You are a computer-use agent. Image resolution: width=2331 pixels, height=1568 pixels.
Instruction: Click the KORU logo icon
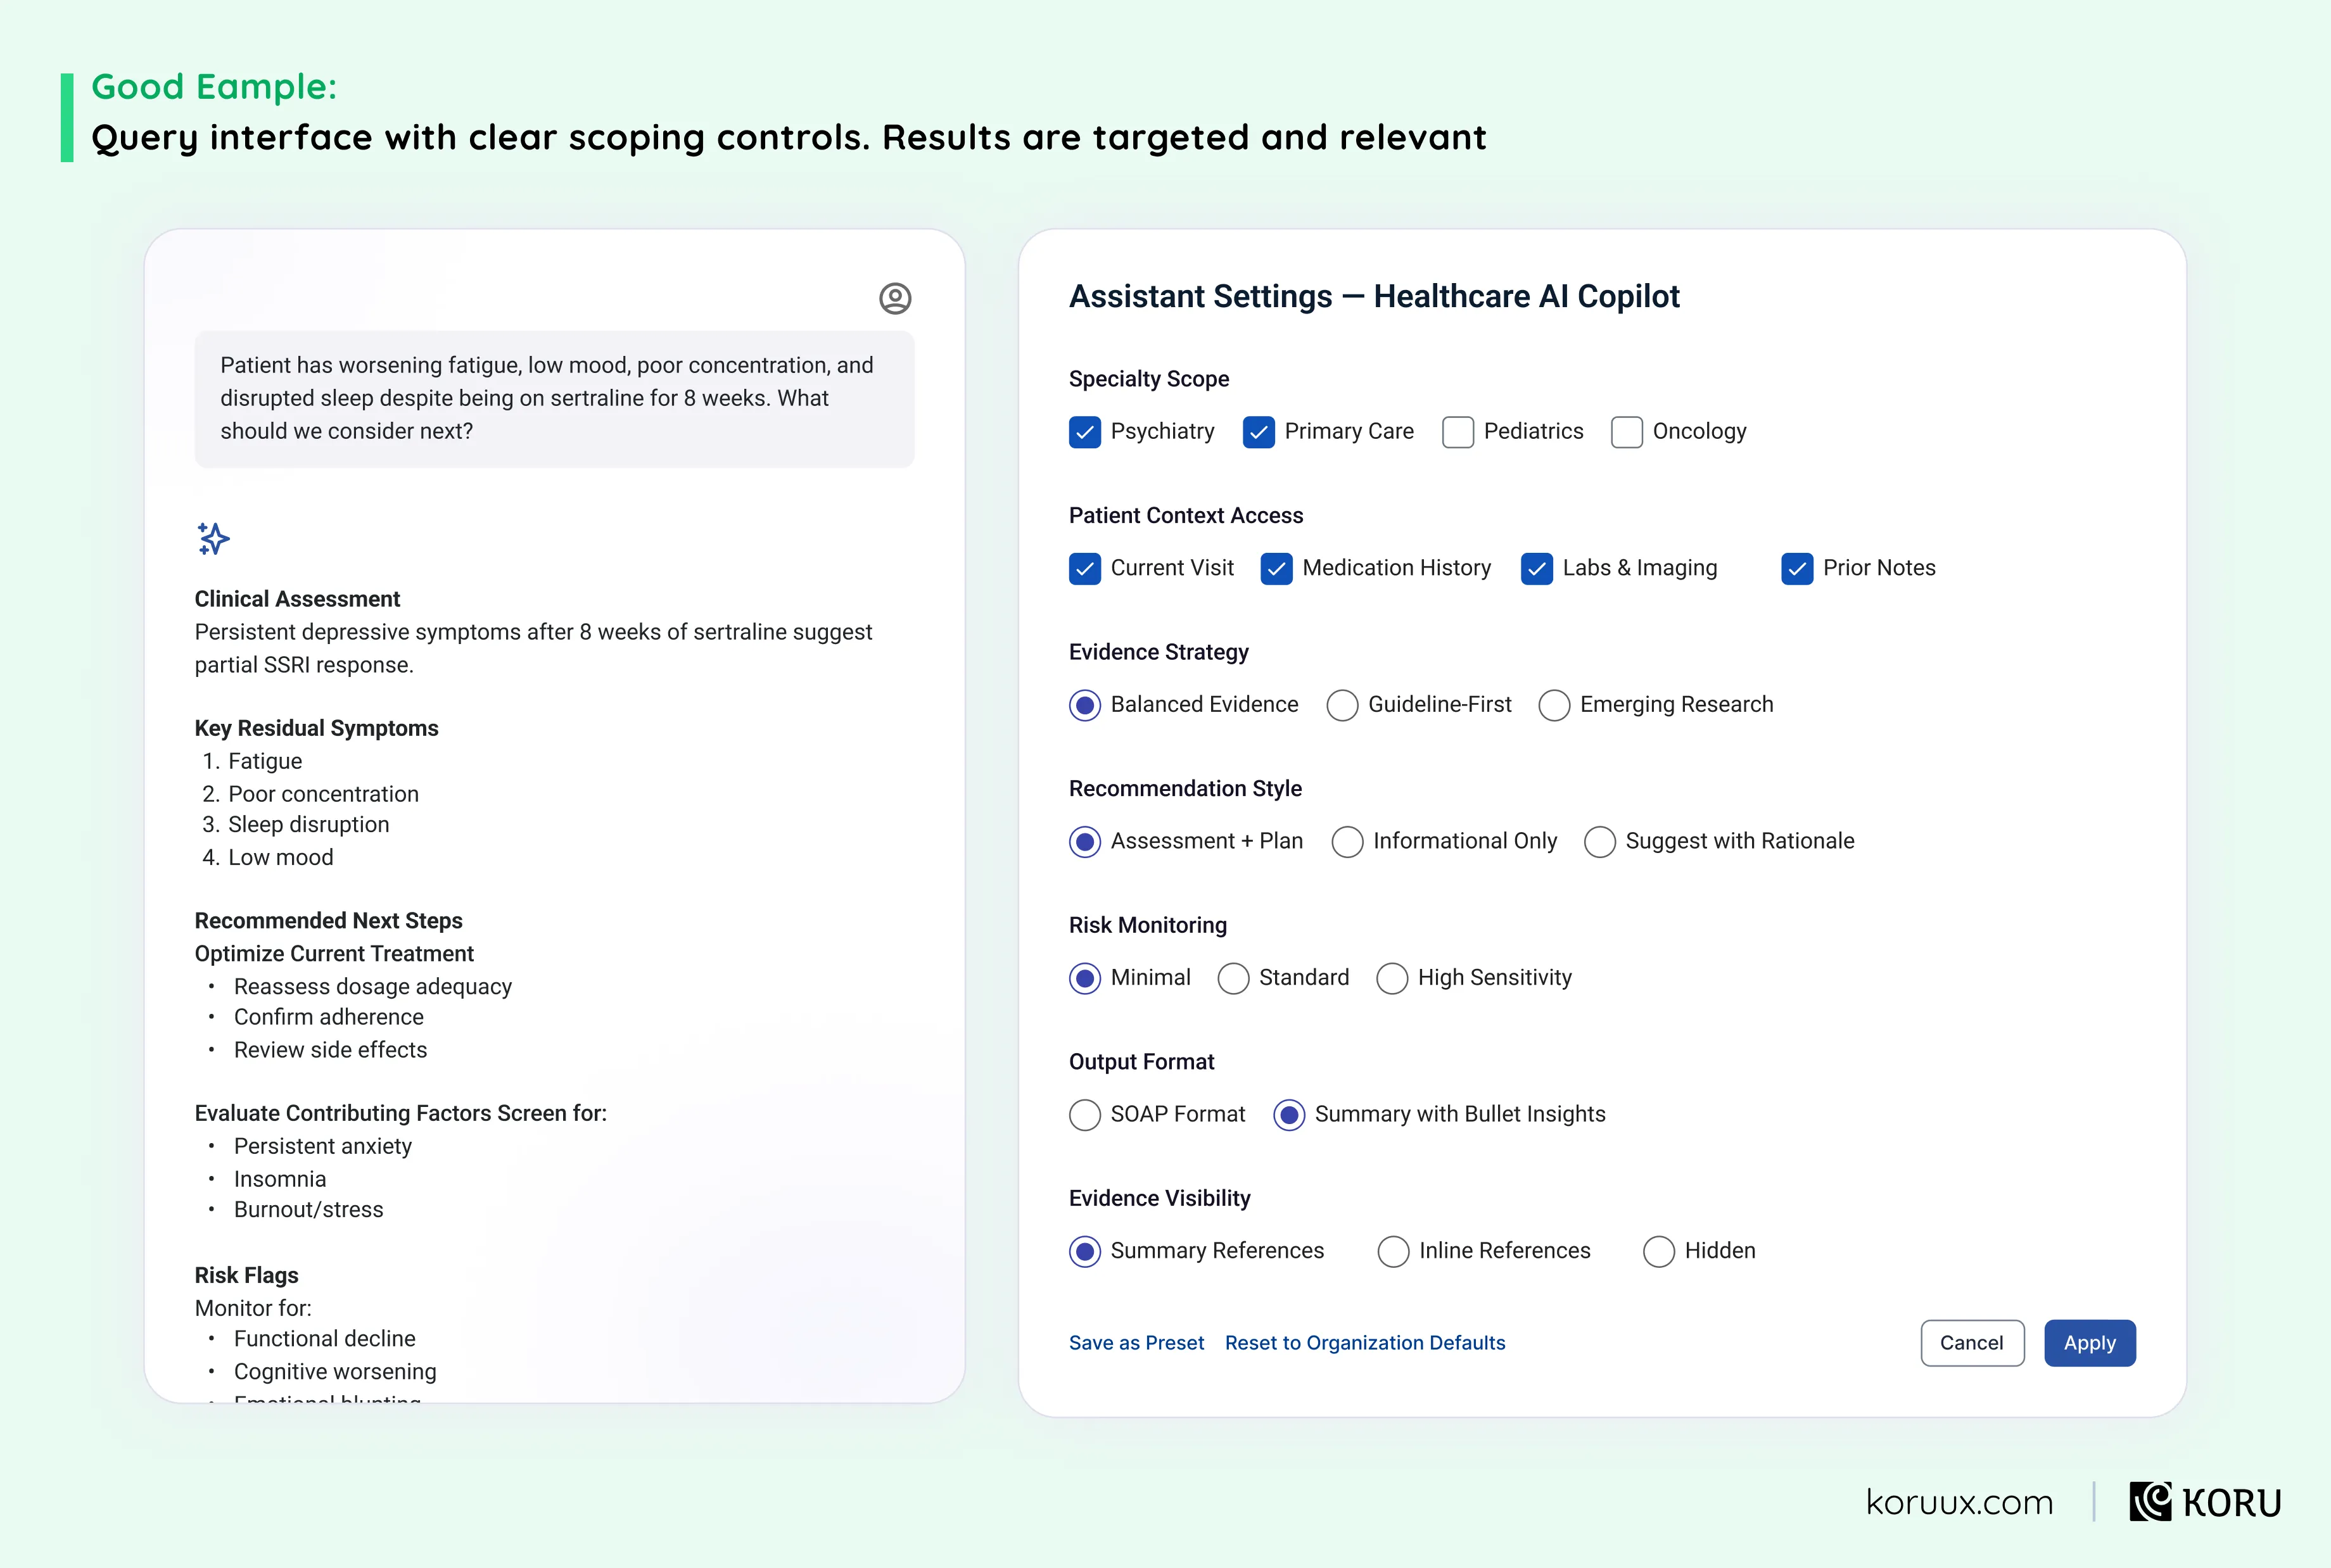tap(2150, 1502)
